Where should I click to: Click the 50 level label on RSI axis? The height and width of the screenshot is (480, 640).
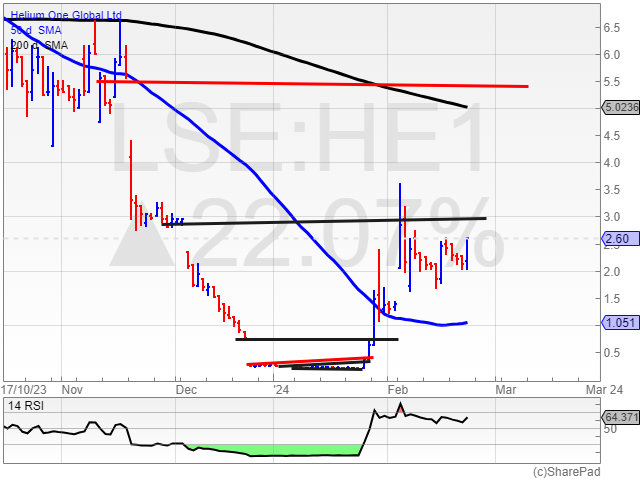pos(611,429)
